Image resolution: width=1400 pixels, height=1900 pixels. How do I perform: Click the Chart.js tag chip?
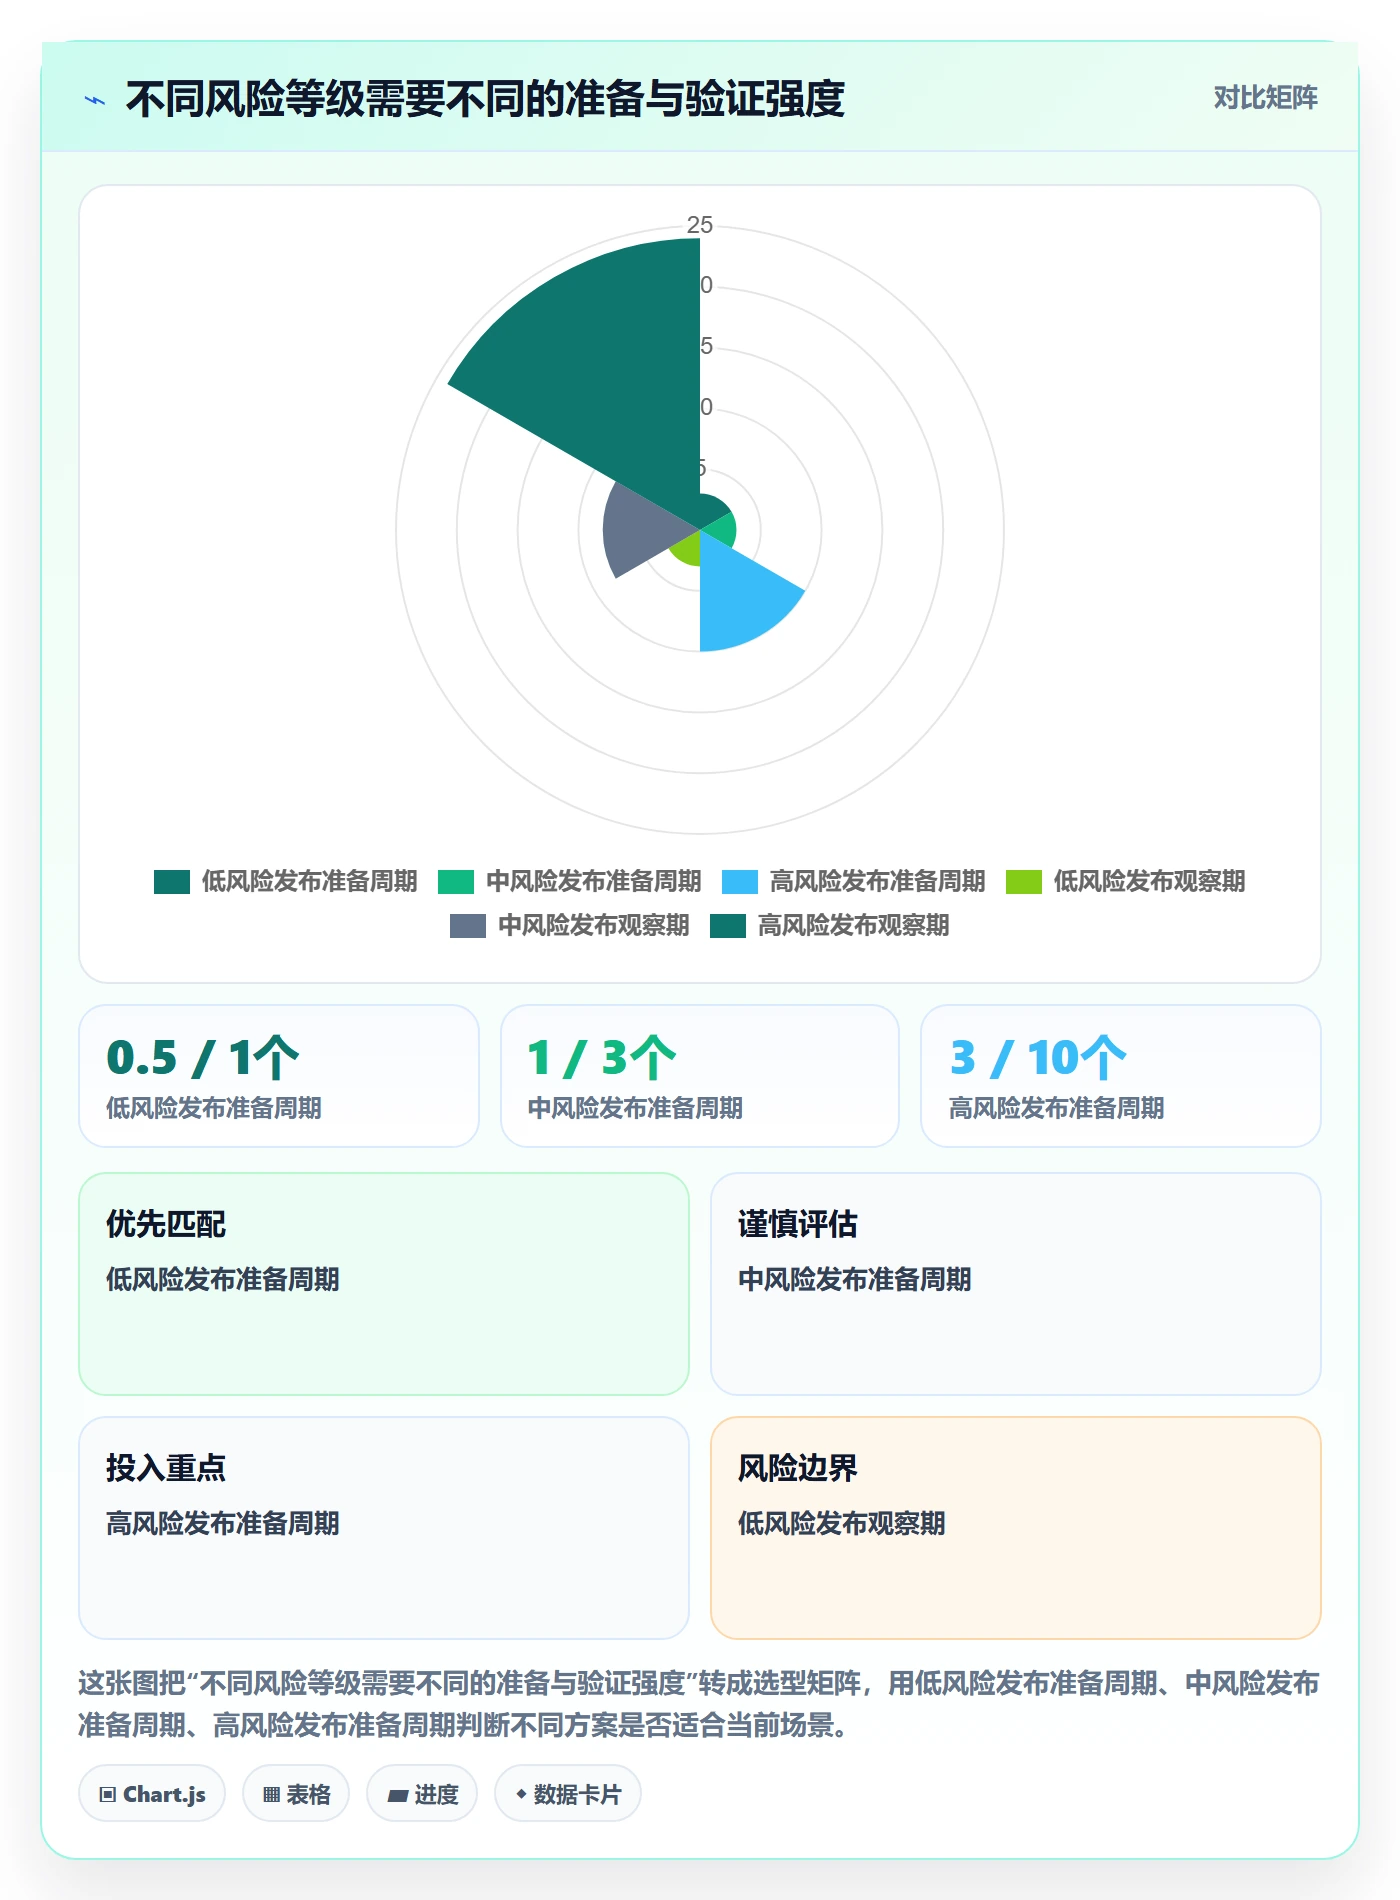[152, 1794]
